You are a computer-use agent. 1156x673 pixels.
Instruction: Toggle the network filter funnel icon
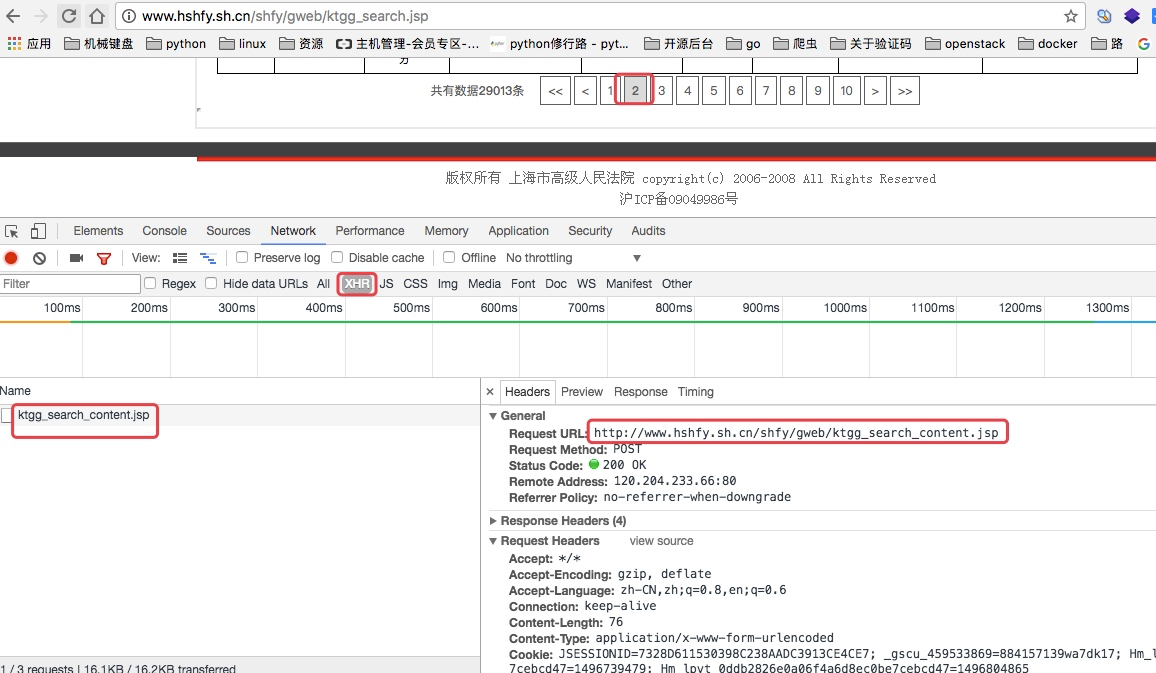tap(104, 258)
